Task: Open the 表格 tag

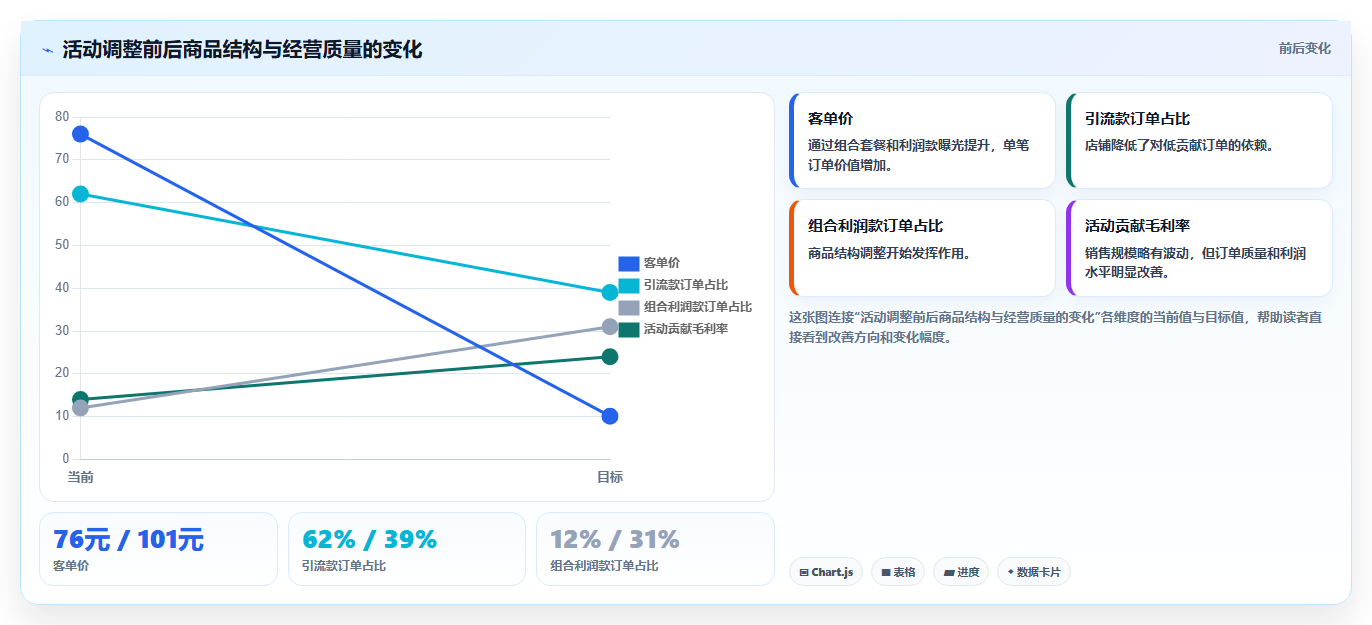Action: (x=898, y=572)
